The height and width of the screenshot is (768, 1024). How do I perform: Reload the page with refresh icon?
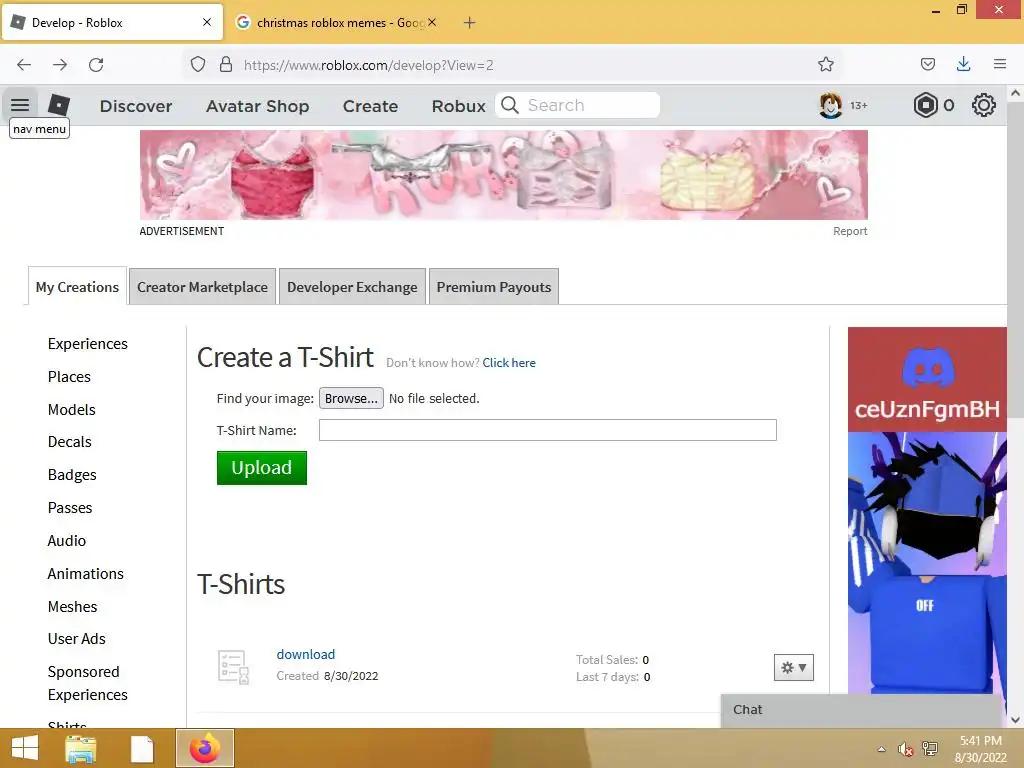click(96, 65)
